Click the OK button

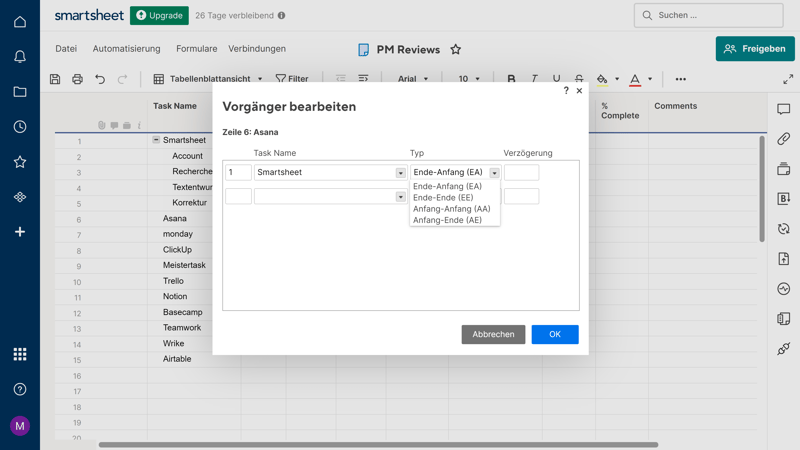(554, 334)
